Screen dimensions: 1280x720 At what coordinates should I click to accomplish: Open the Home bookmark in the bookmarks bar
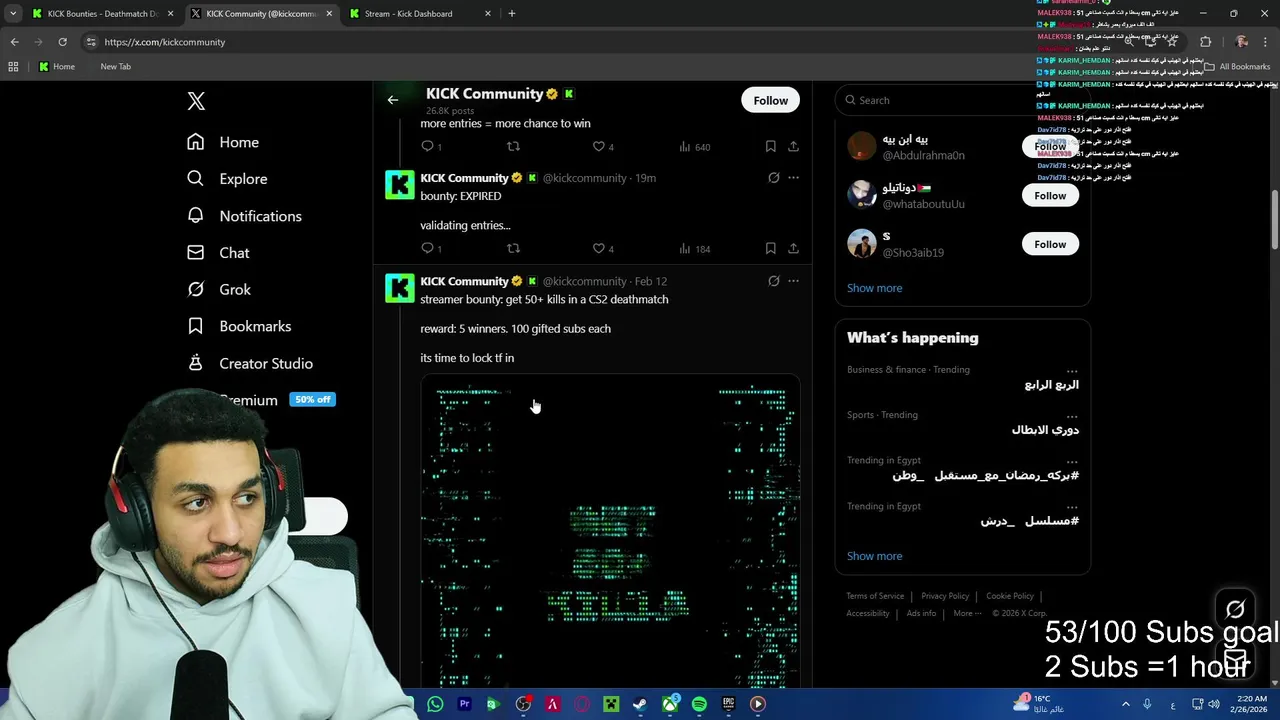[x=56, y=66]
